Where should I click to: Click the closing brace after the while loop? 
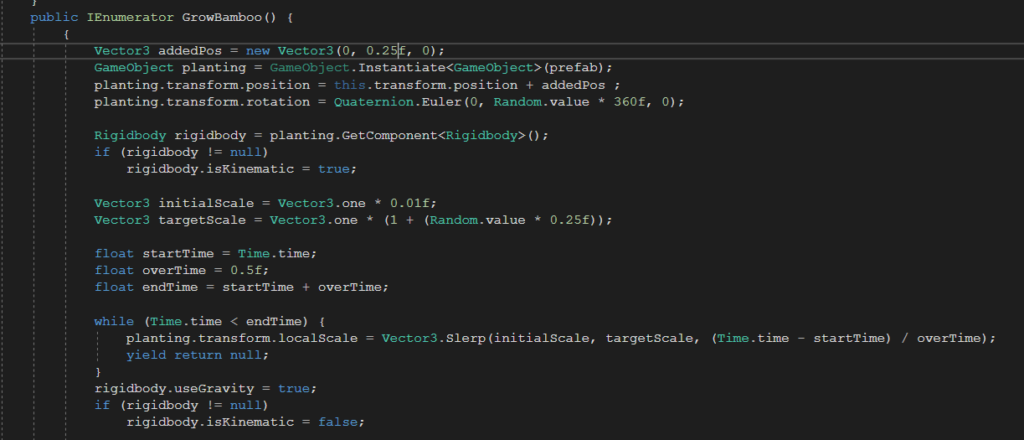pos(98,372)
